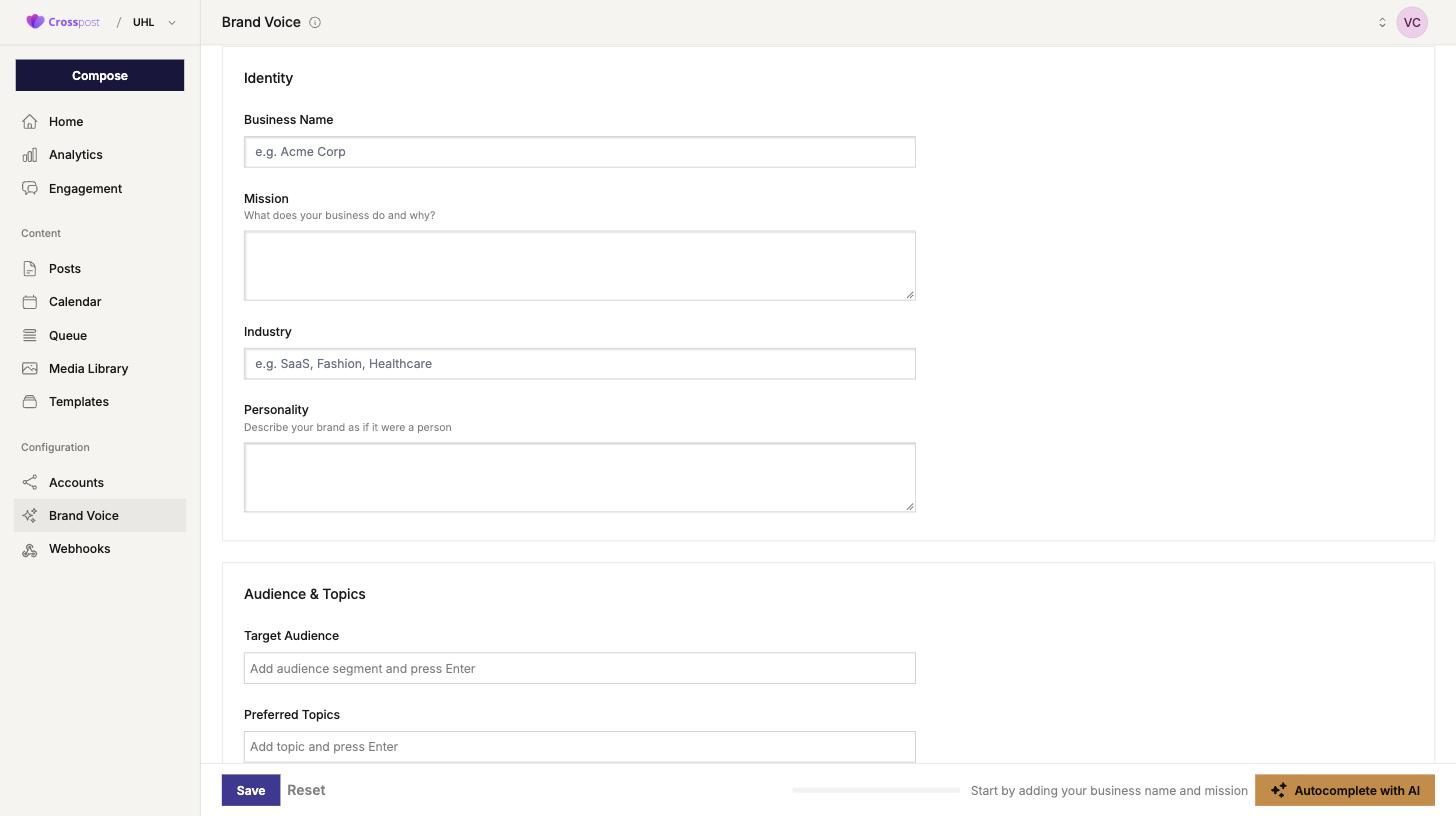This screenshot has width=1456, height=816.
Task: Navigate to Engagement section
Action: click(85, 189)
